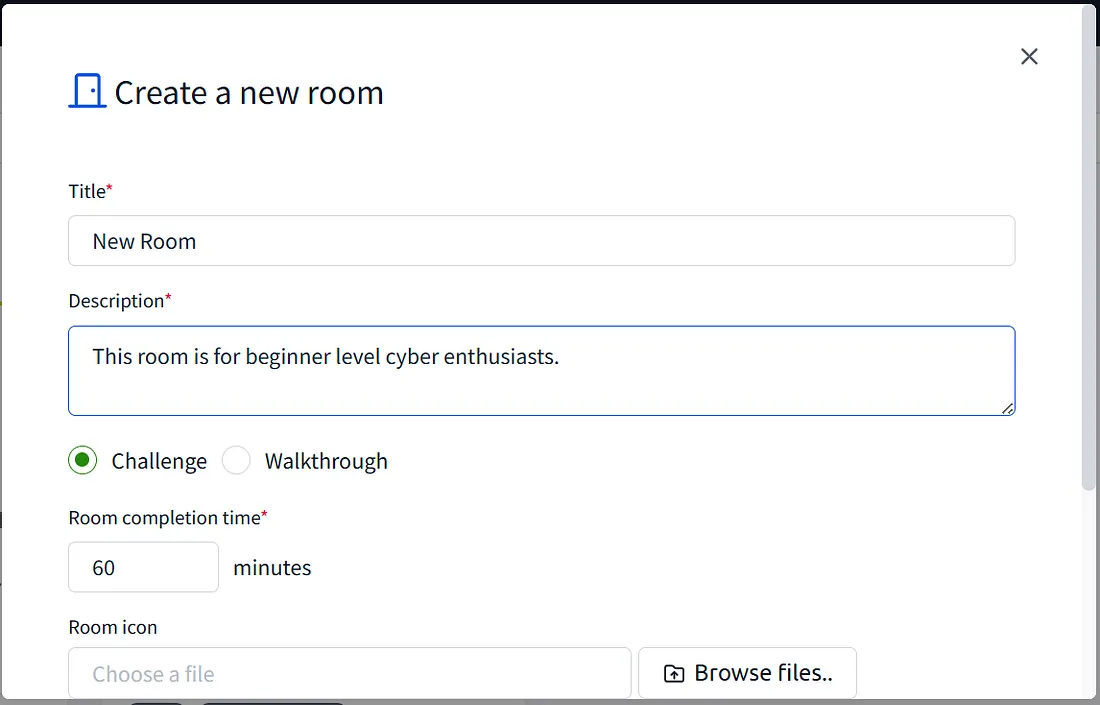Click inside the Title input showing New Room
The height and width of the screenshot is (705, 1100).
[x=540, y=240]
